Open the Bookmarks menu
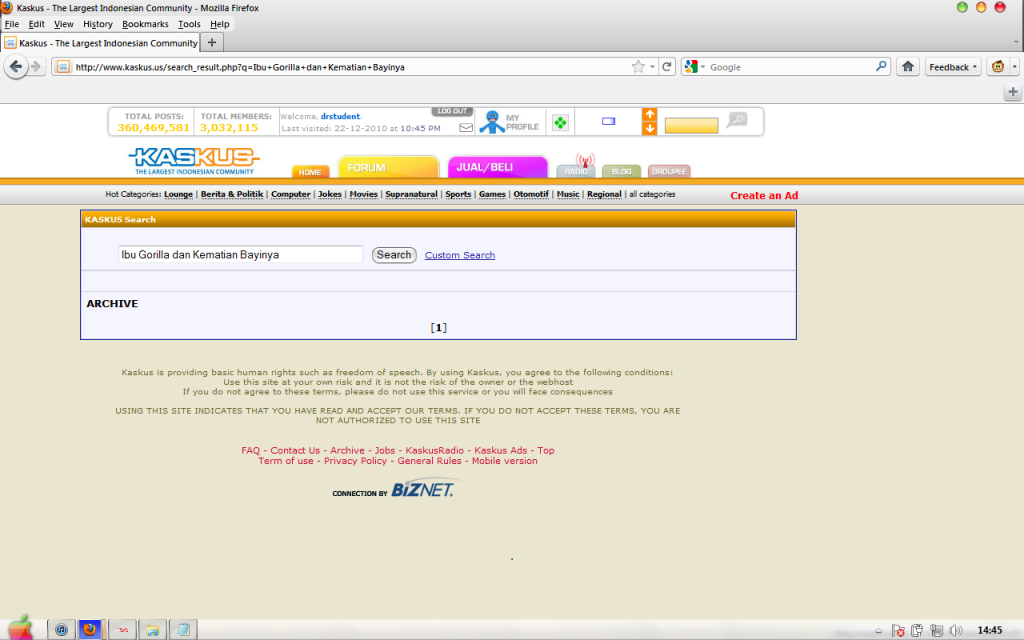The image size is (1024, 640). coord(145,24)
